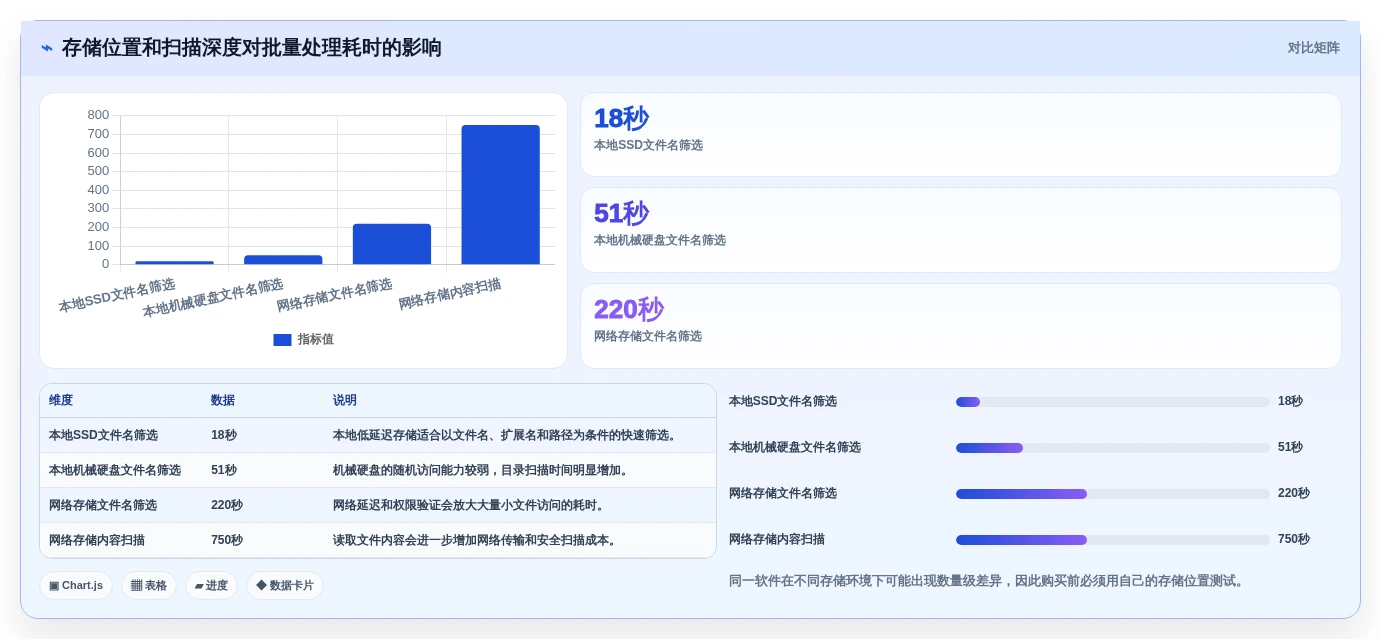Click the blue 指标值 legend swatch
Screen dimensions: 1381x639
pyautogui.click(x=282, y=340)
